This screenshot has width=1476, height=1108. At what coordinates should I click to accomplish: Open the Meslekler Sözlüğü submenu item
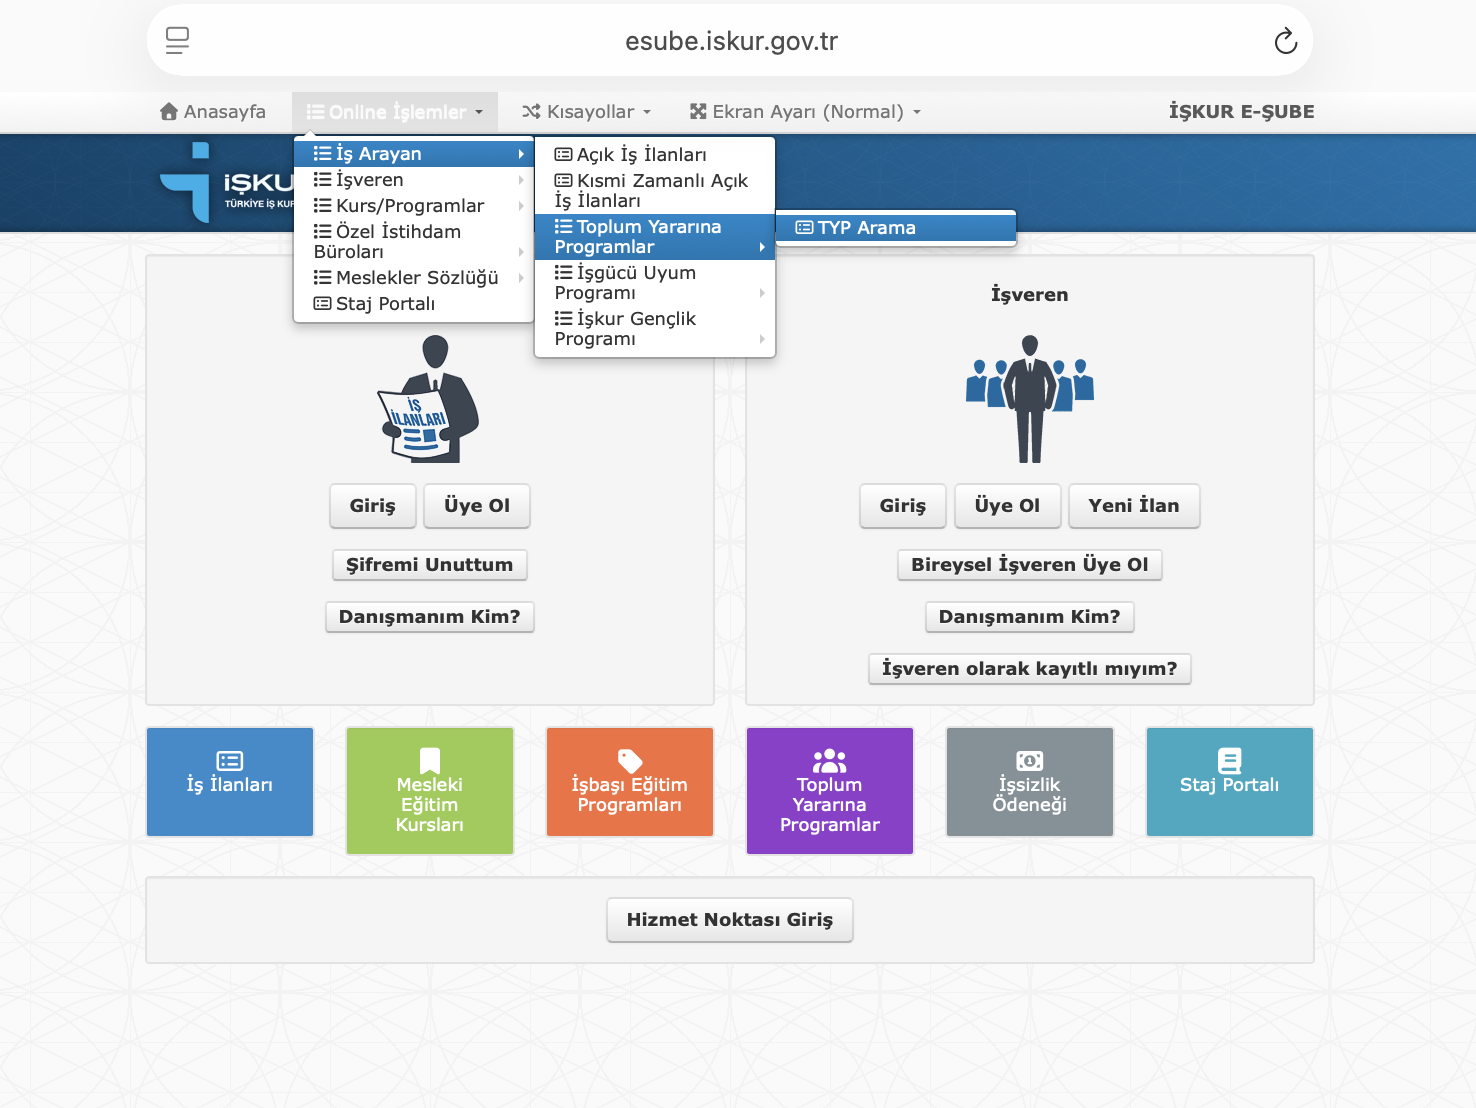pyautogui.click(x=417, y=278)
